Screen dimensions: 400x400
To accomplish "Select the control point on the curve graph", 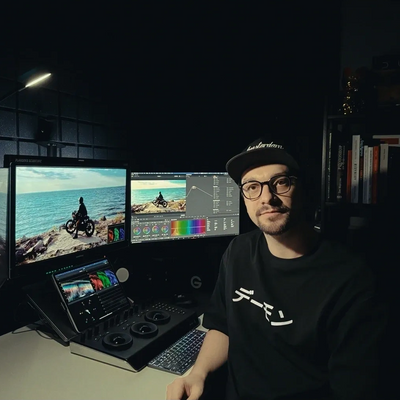I will click(x=194, y=187).
